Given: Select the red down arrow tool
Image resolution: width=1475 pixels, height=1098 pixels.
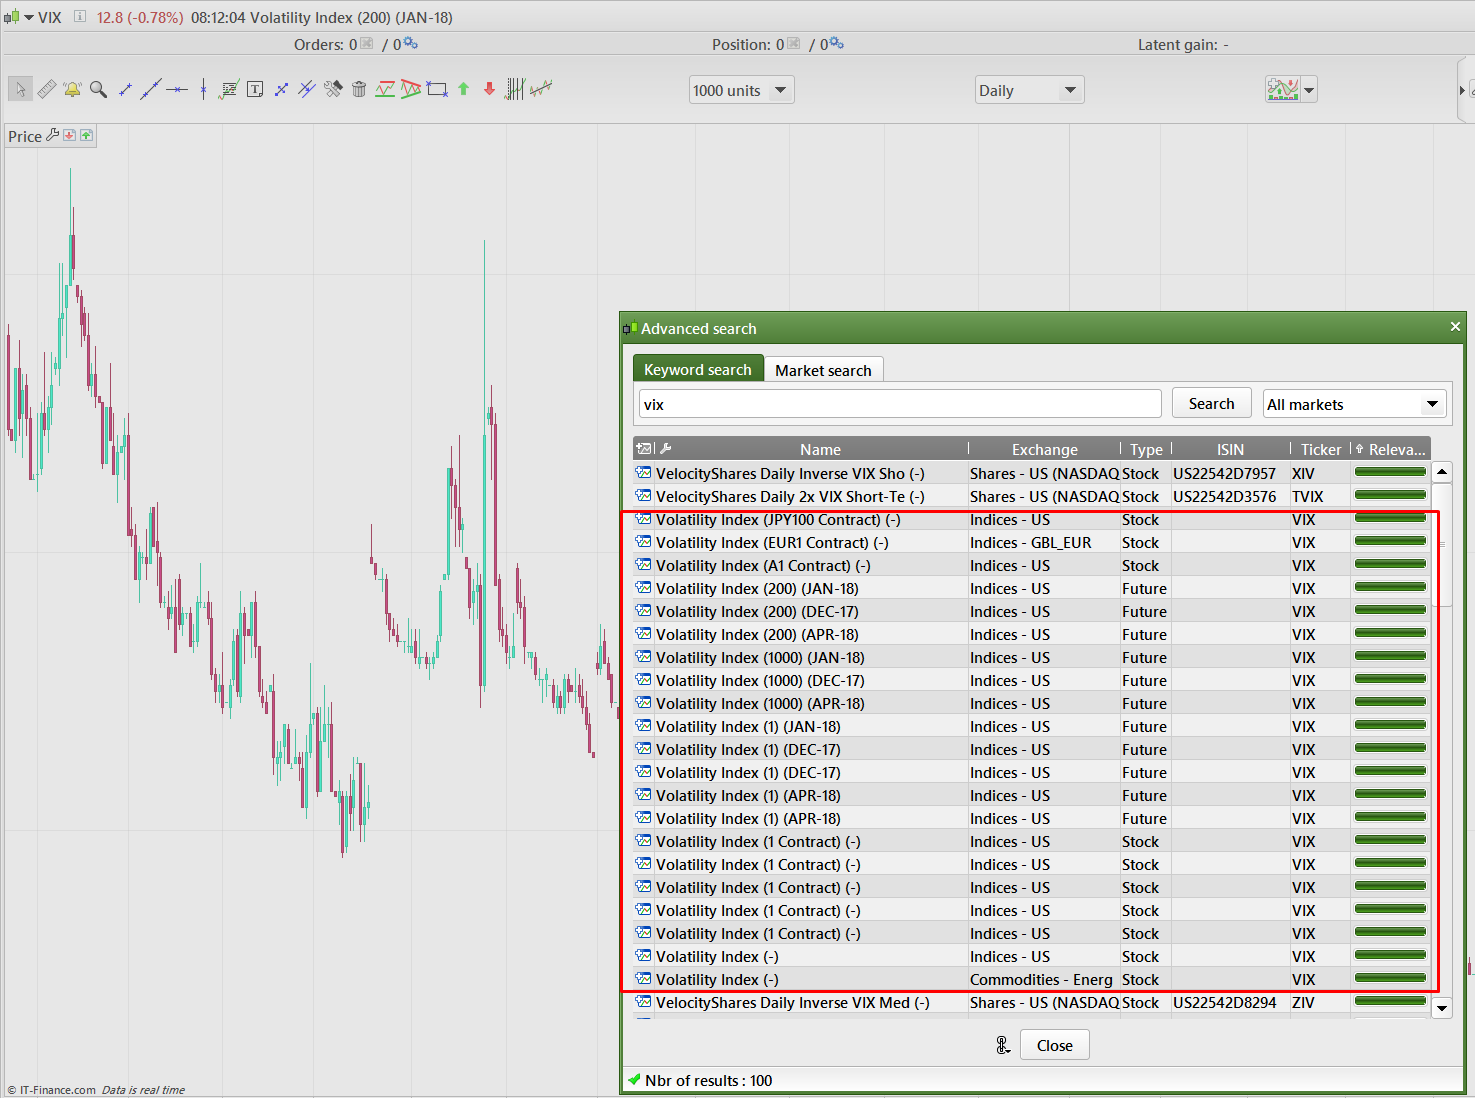Looking at the screenshot, I should pyautogui.click(x=489, y=89).
